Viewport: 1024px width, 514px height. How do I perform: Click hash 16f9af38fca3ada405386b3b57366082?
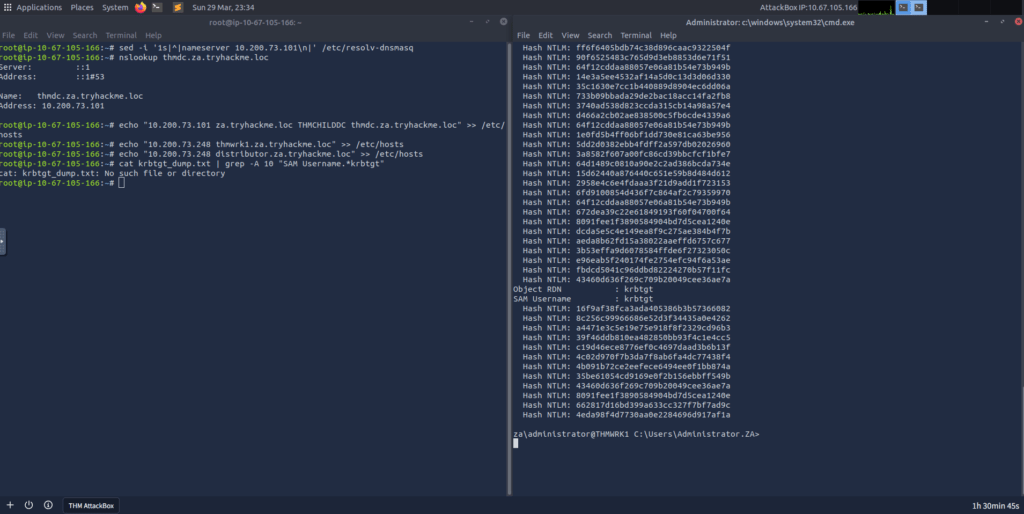653,309
